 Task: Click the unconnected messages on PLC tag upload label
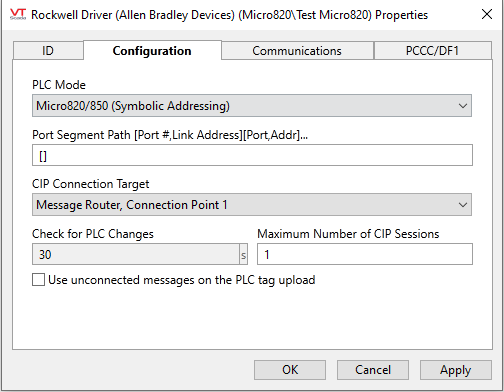(x=182, y=280)
